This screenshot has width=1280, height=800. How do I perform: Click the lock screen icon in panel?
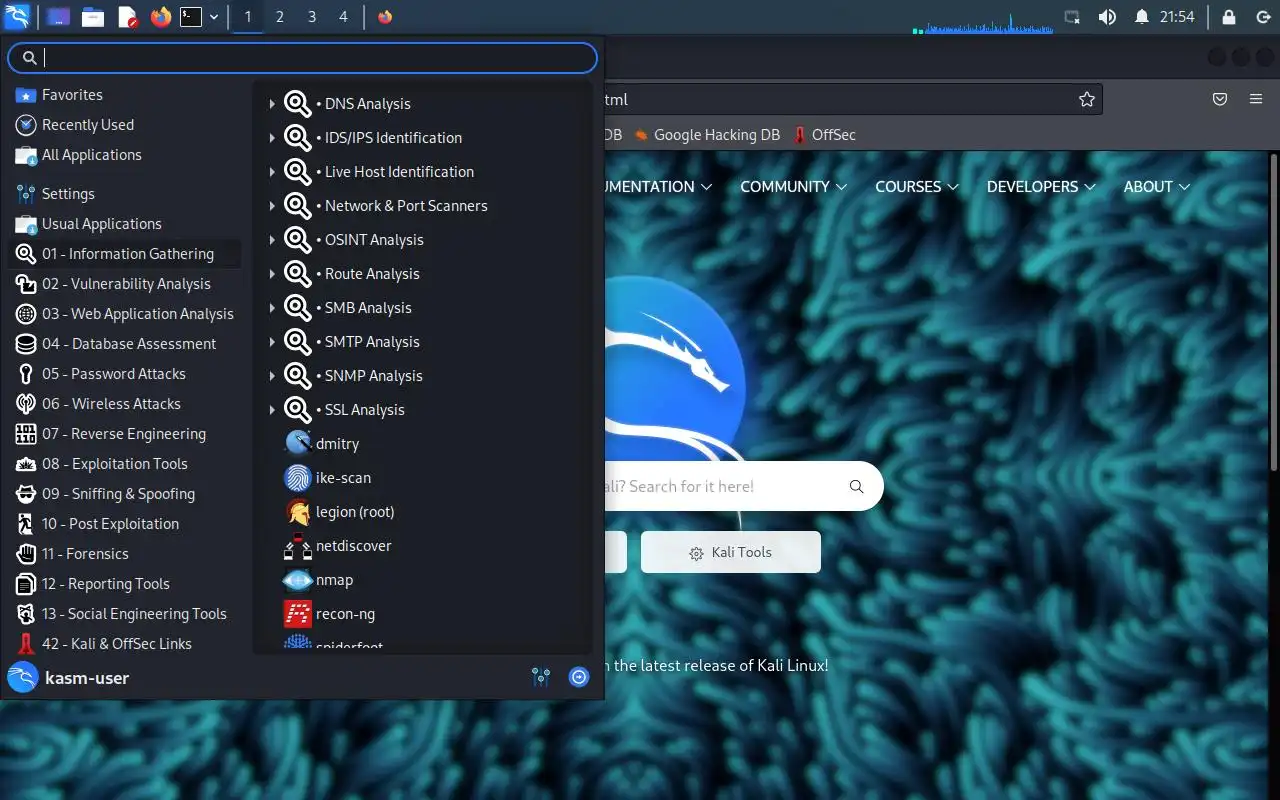pos(1229,17)
